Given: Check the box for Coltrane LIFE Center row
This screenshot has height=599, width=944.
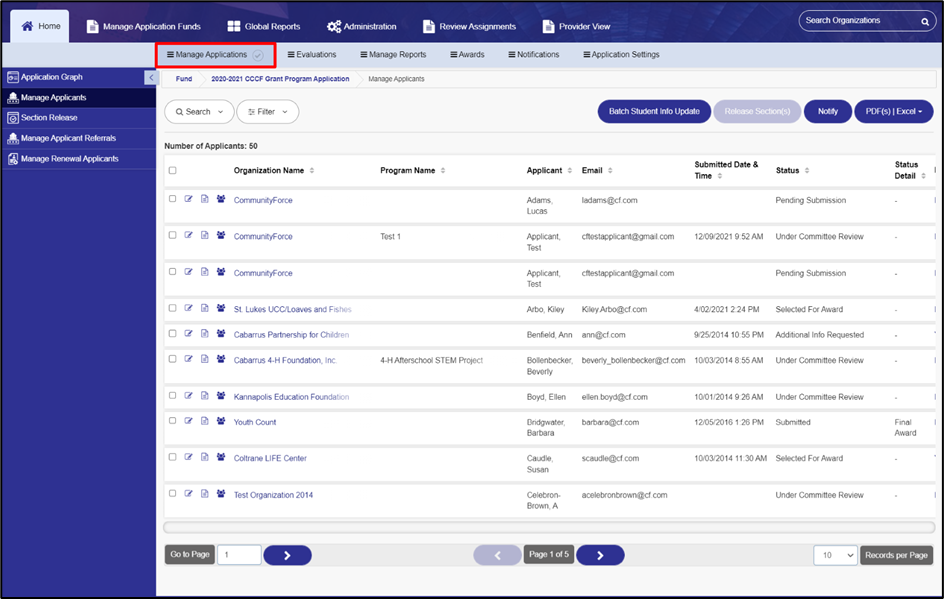Looking at the screenshot, I should click(x=173, y=457).
